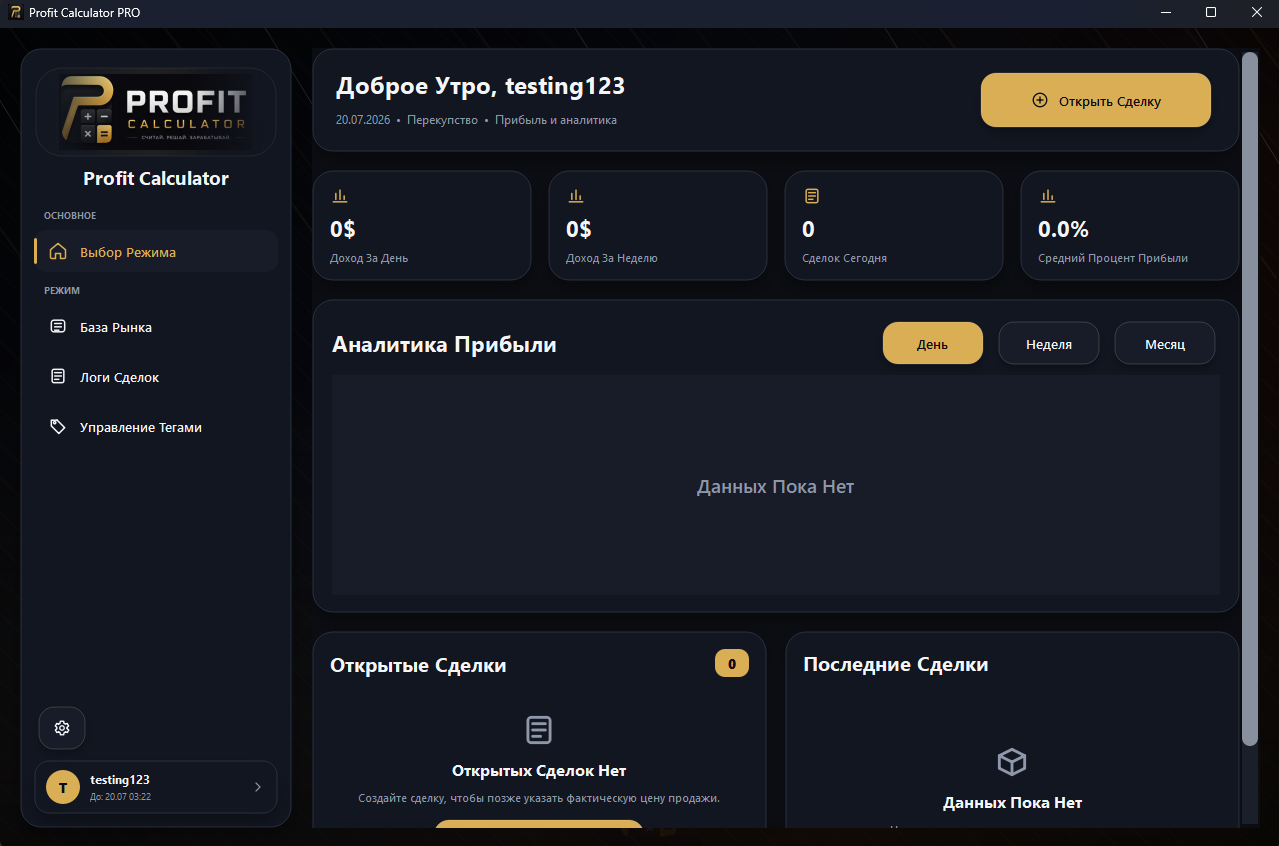Image resolution: width=1279 pixels, height=846 pixels.
Task: Click the До: 20.07 03:22 expiry text
Action: click(120, 797)
